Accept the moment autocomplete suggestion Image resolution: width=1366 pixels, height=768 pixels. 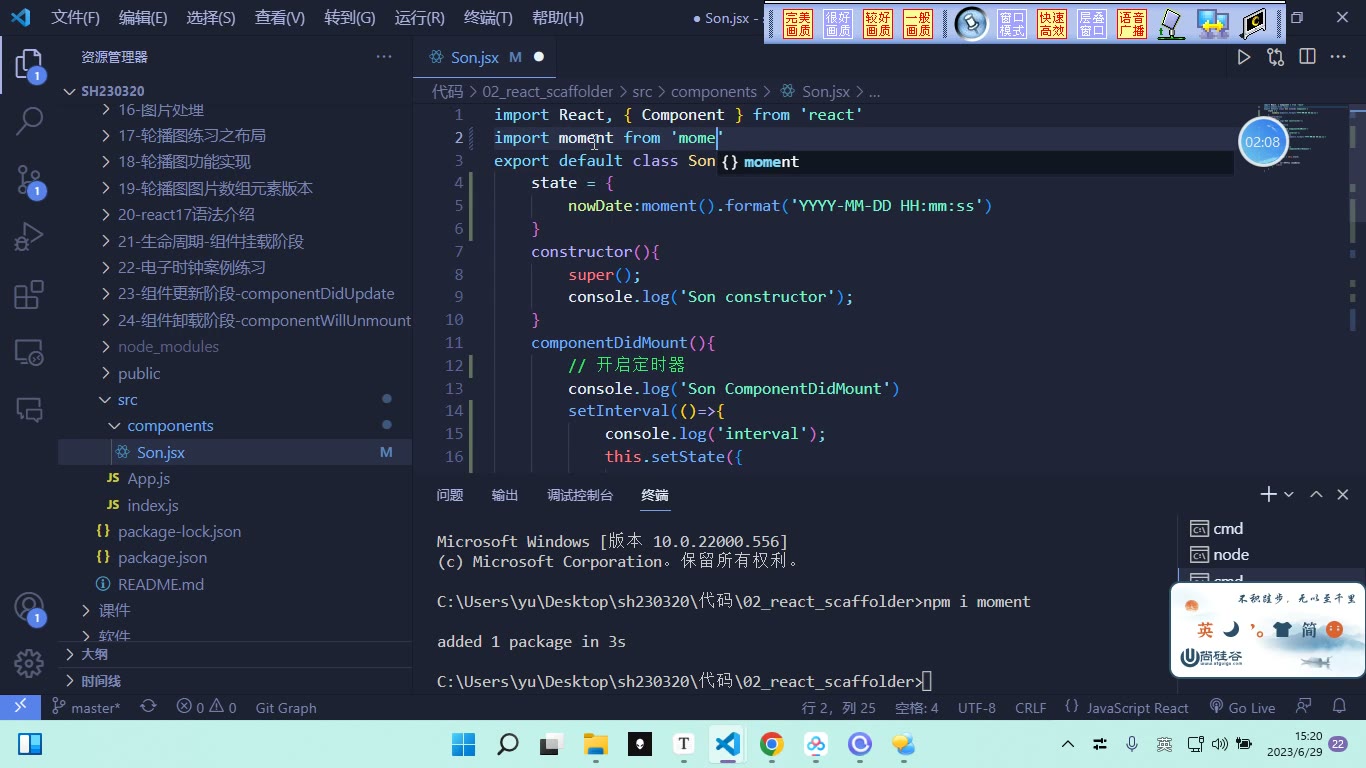pyautogui.click(x=975, y=162)
